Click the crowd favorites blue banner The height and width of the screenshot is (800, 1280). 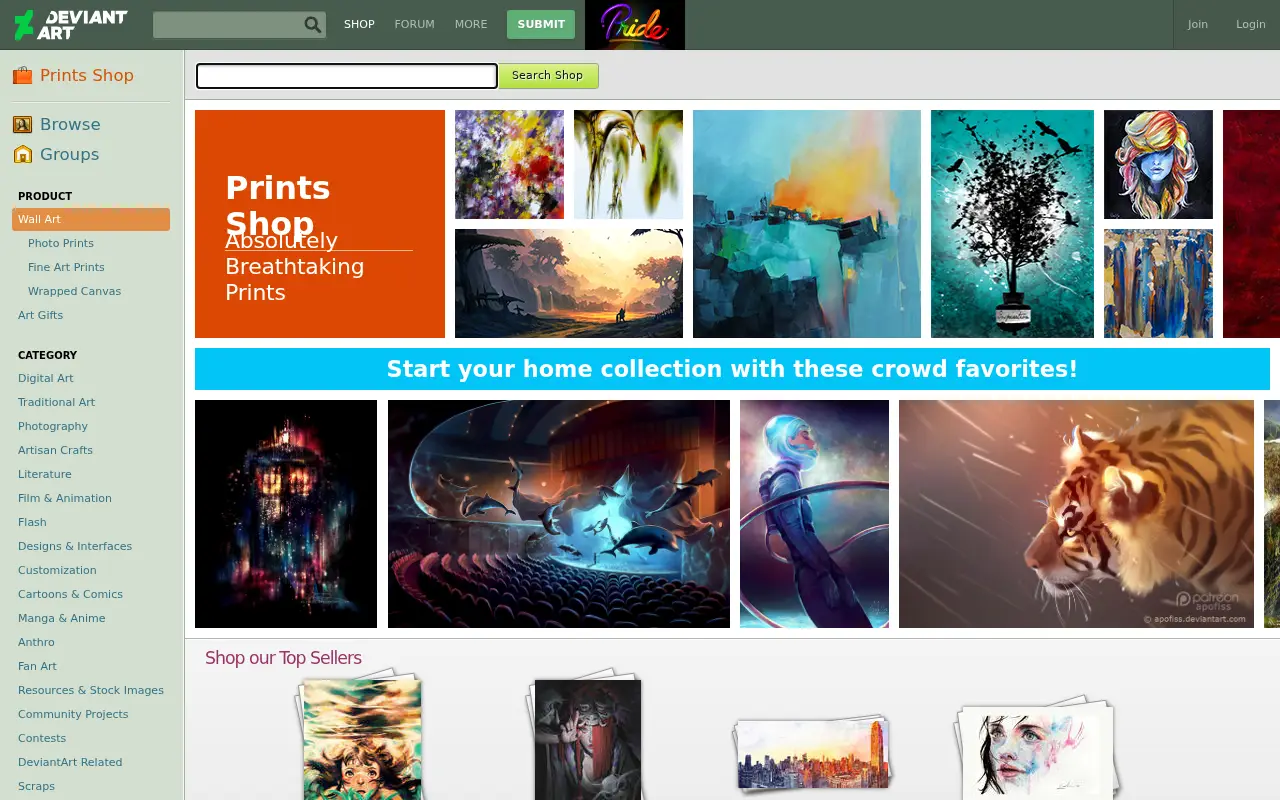coord(732,369)
